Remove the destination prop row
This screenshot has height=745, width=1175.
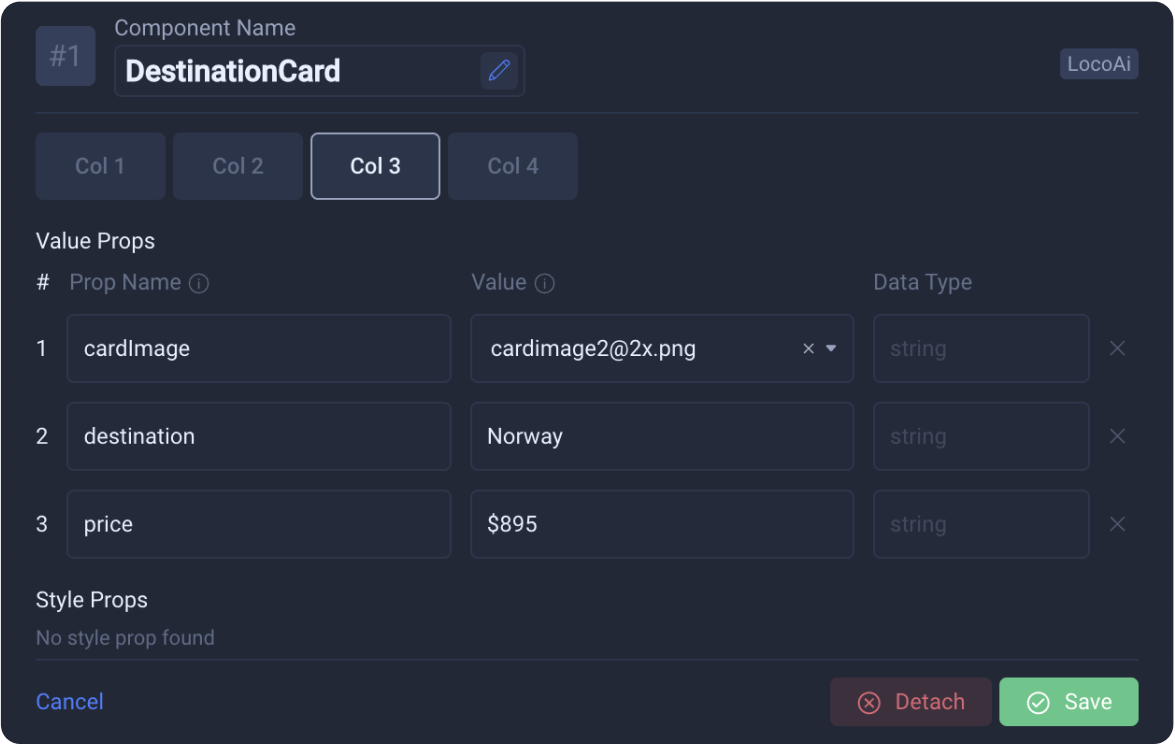coord(1117,436)
